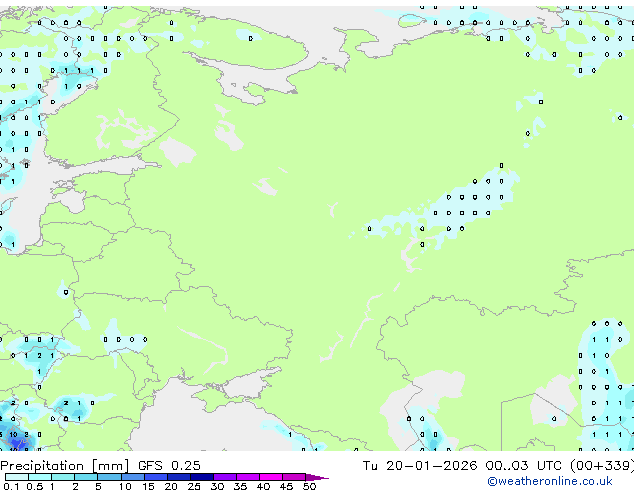Click the '45' legend scale label
634x490 pixels.
pyautogui.click(x=286, y=486)
